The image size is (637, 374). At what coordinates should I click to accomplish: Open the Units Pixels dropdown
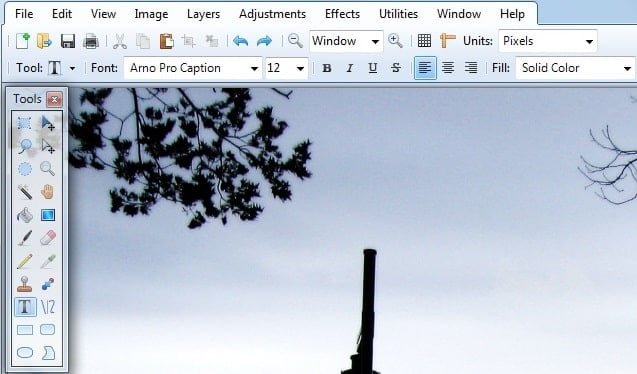(548, 41)
